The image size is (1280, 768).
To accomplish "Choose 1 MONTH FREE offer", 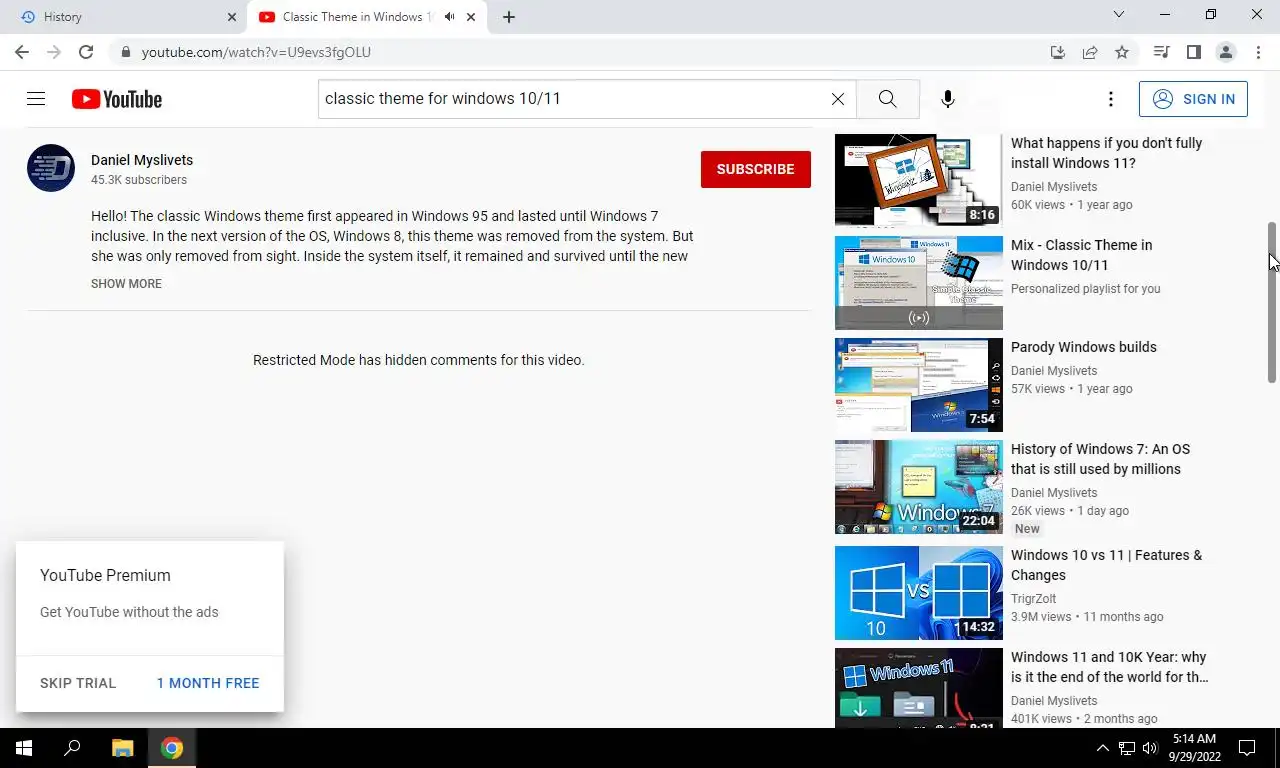I will pos(208,683).
